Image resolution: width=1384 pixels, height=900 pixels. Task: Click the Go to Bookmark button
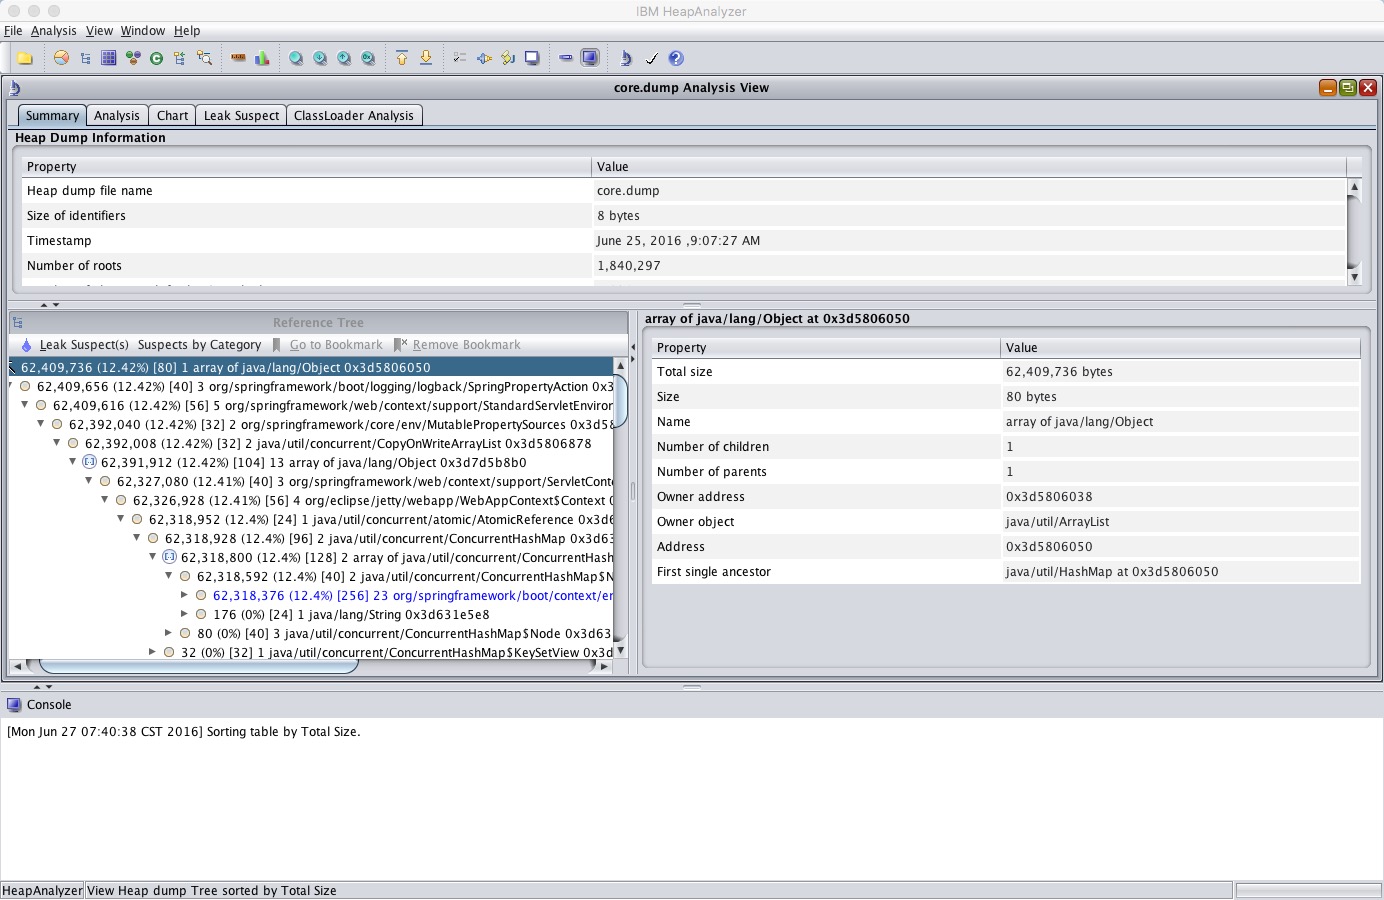(x=328, y=345)
